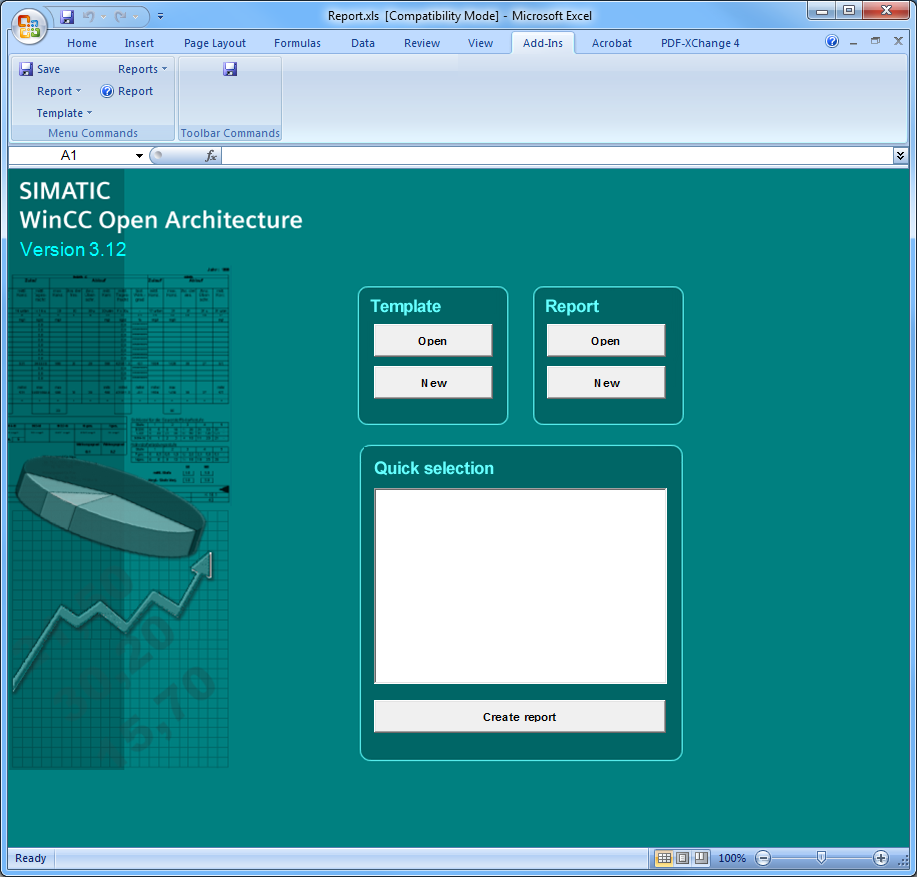Minimize the workbook window in ribbon
Image resolution: width=917 pixels, height=877 pixels.
point(854,42)
